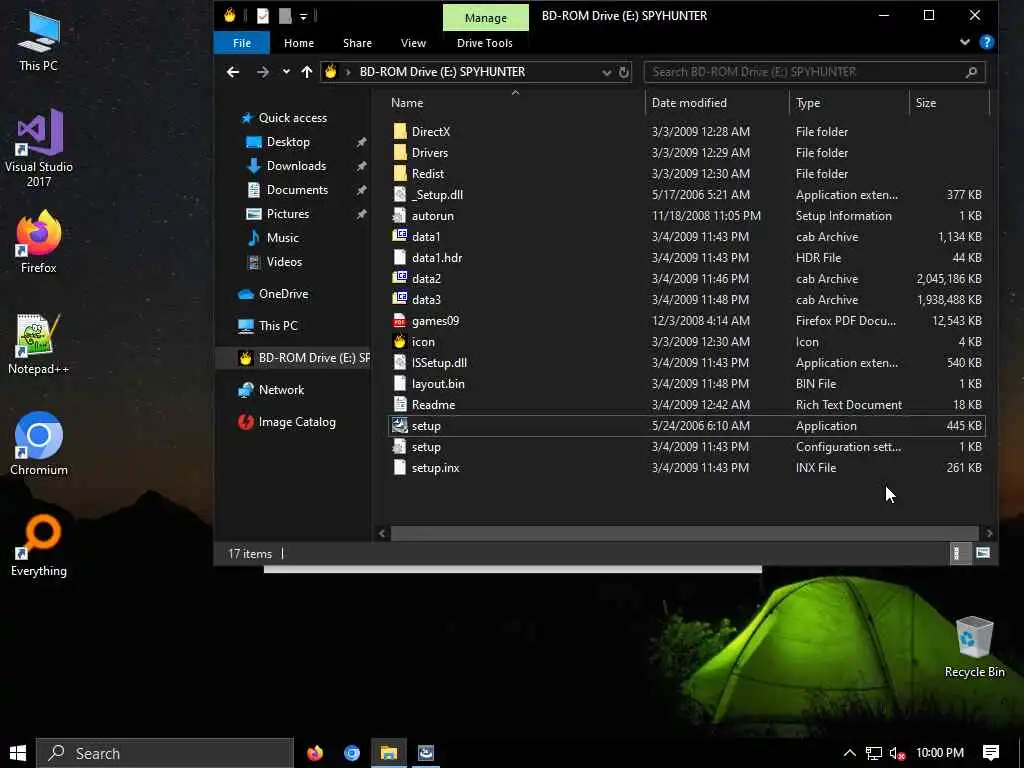The image size is (1024, 768).
Task: Sort by Type column header
Action: pos(849,103)
